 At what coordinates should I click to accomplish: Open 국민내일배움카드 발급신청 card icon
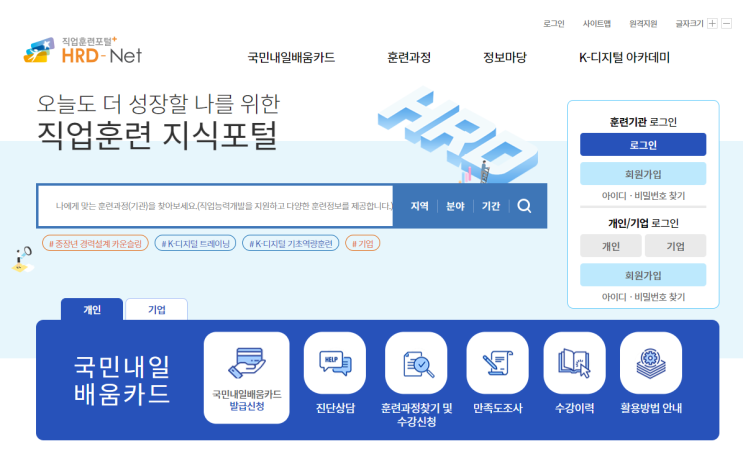coord(246,377)
